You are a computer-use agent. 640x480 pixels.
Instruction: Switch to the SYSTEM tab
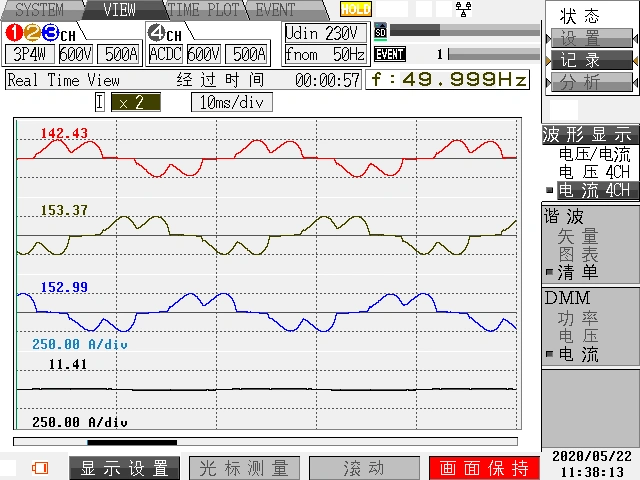point(38,10)
